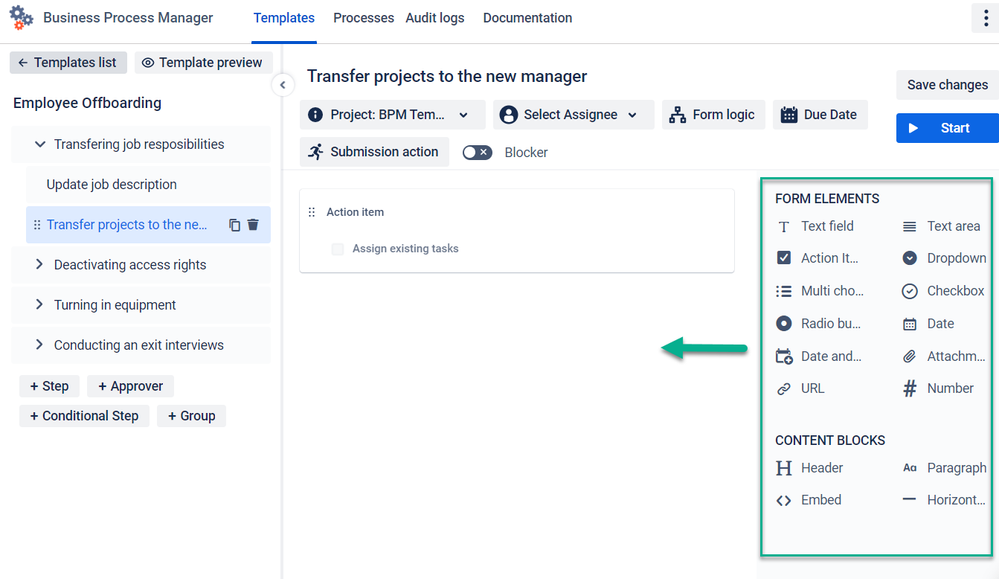Duplicate the Transfer projects step

(234, 225)
